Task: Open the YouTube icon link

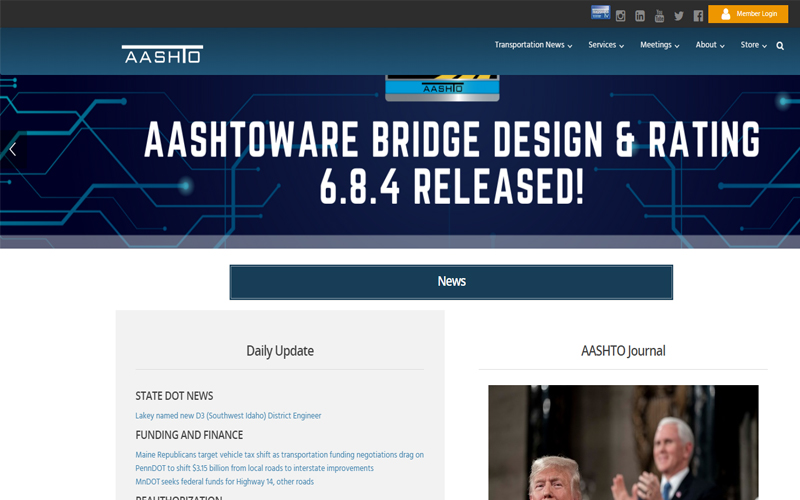Action: tap(660, 15)
